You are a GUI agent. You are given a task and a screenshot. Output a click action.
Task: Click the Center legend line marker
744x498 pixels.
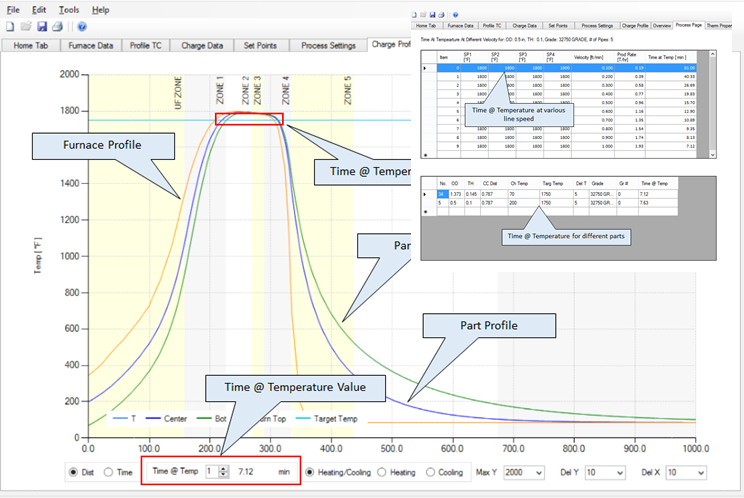pos(153,419)
